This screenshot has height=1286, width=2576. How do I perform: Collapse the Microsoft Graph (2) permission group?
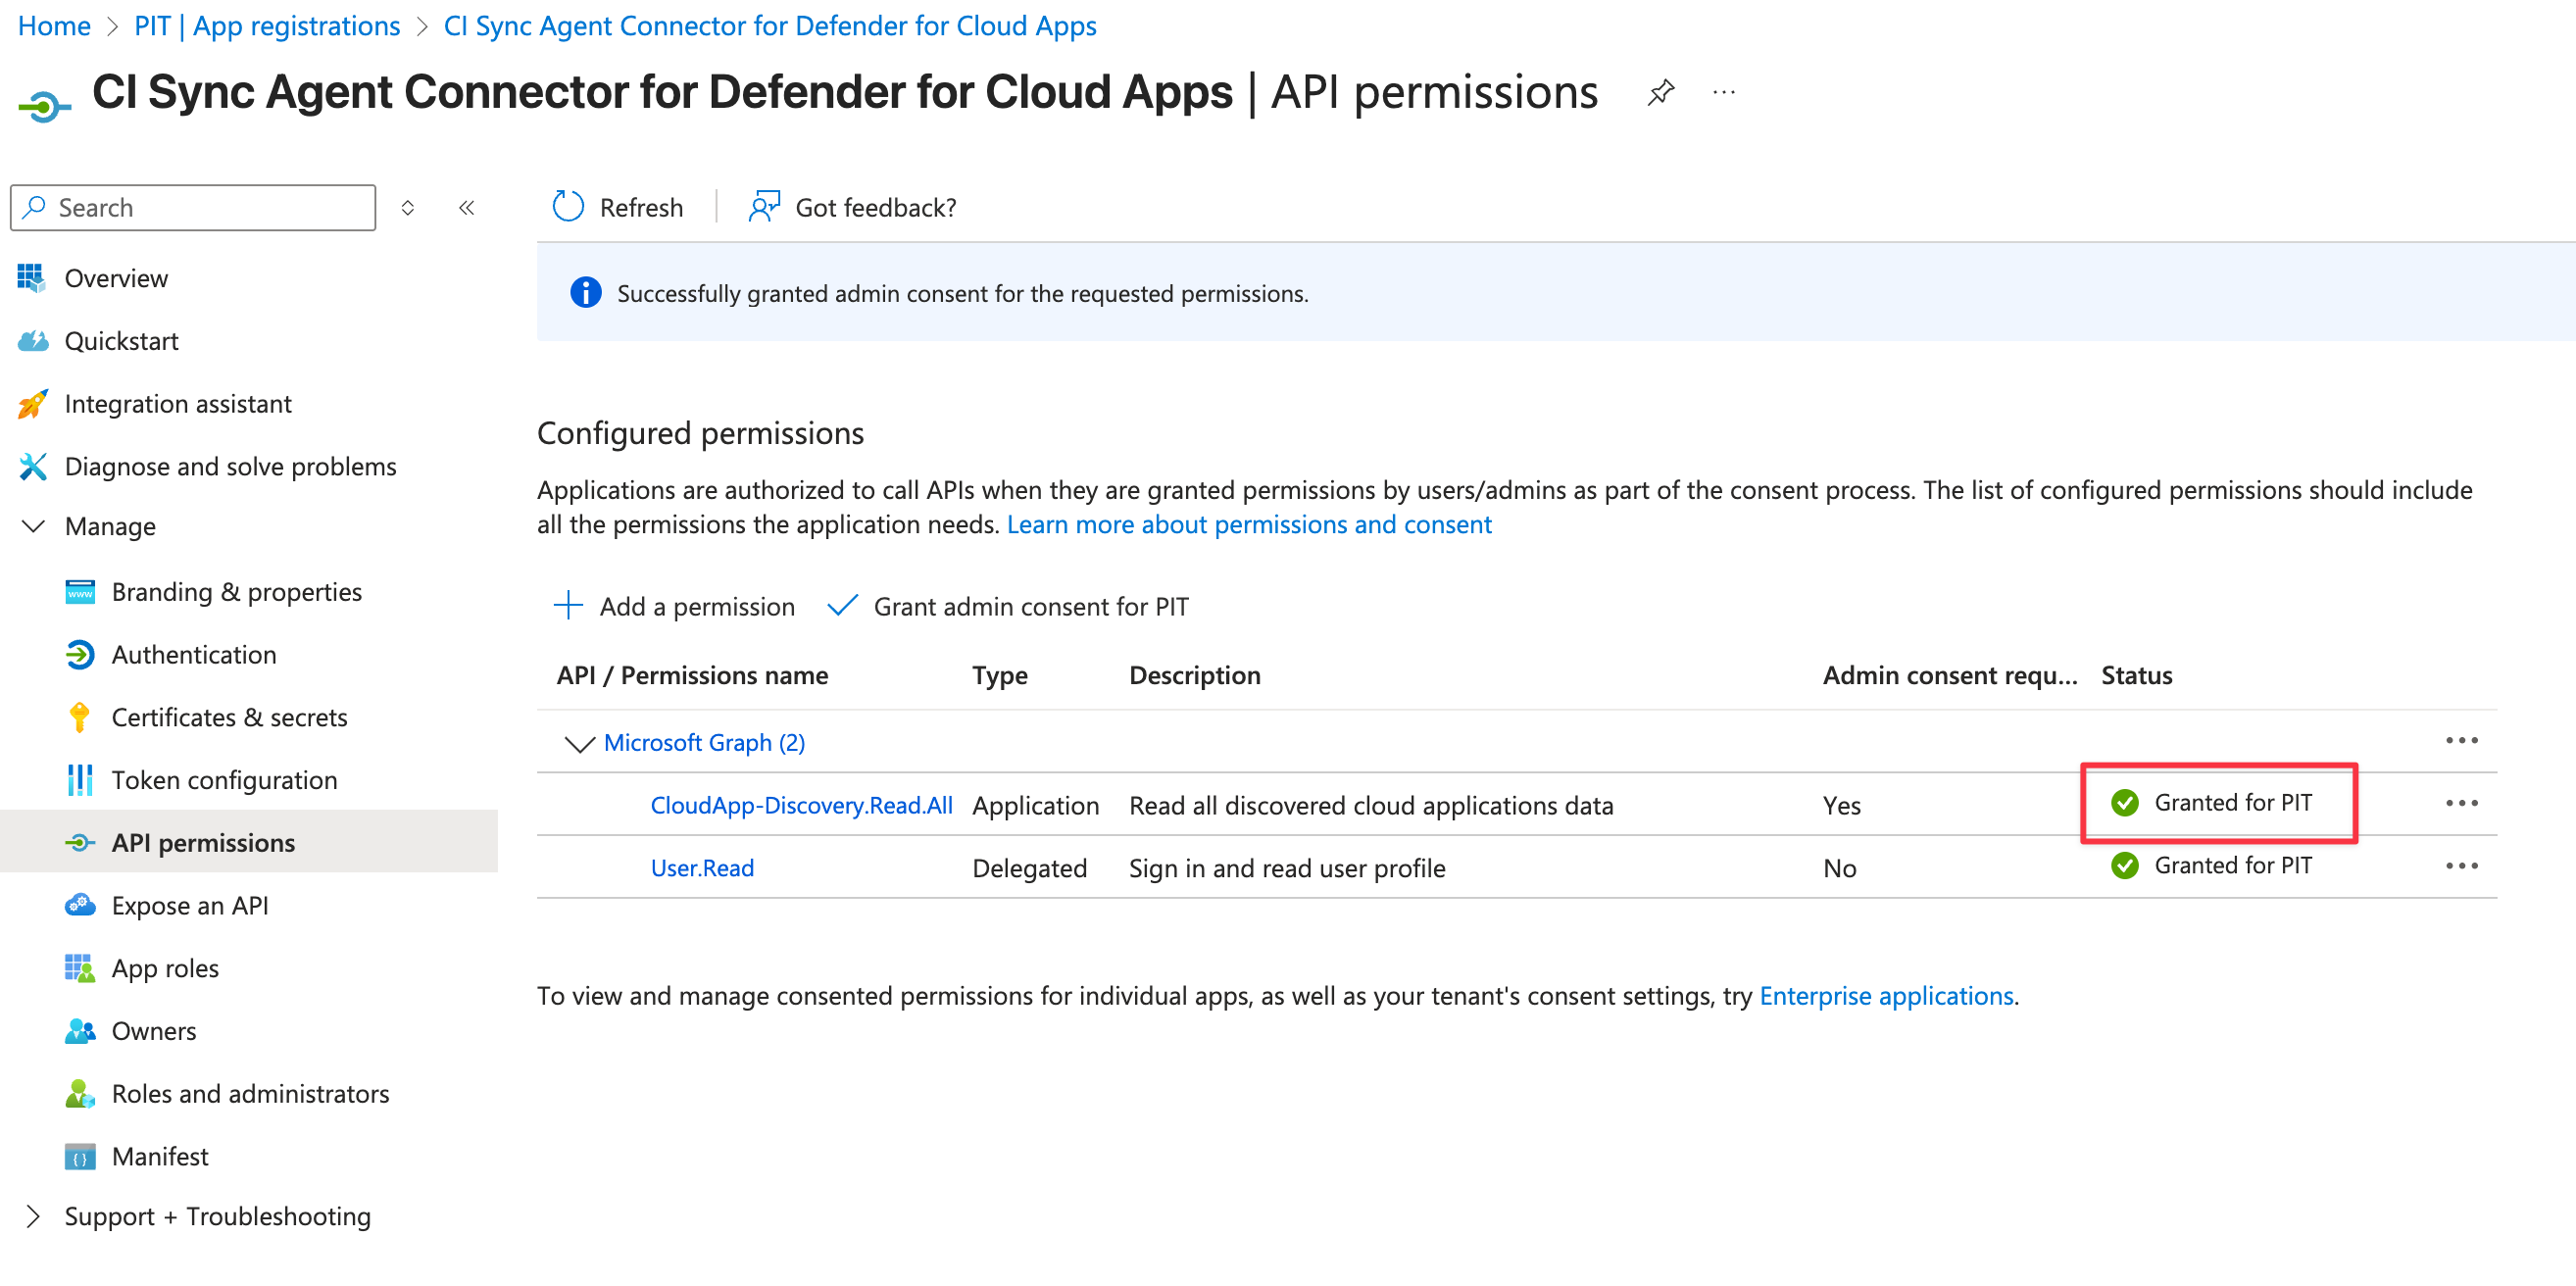(579, 743)
